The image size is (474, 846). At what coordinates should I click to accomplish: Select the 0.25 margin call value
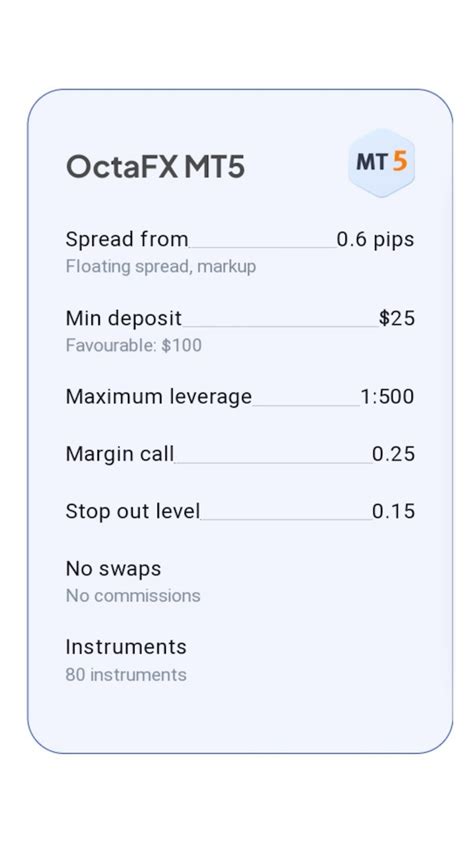tap(394, 454)
